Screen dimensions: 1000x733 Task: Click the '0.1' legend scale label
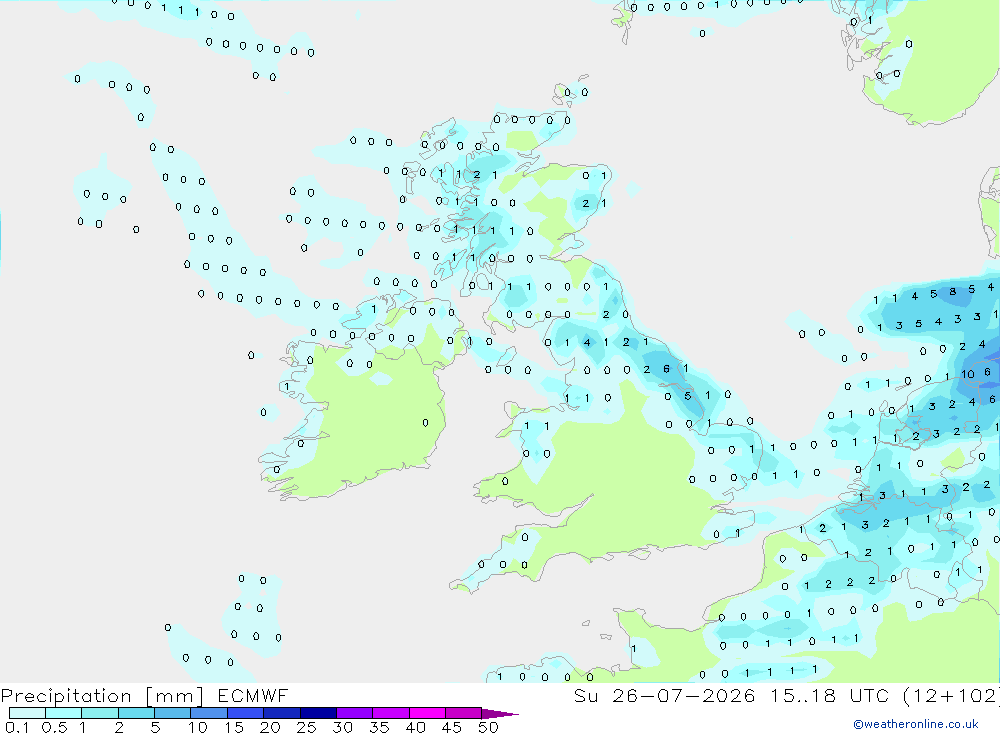click(x=17, y=727)
